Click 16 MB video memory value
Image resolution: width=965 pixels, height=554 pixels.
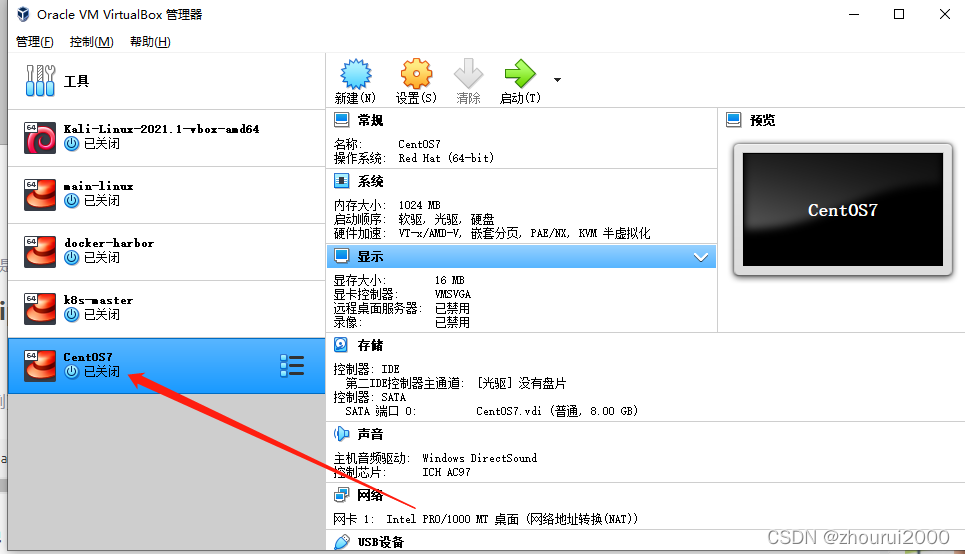click(449, 280)
